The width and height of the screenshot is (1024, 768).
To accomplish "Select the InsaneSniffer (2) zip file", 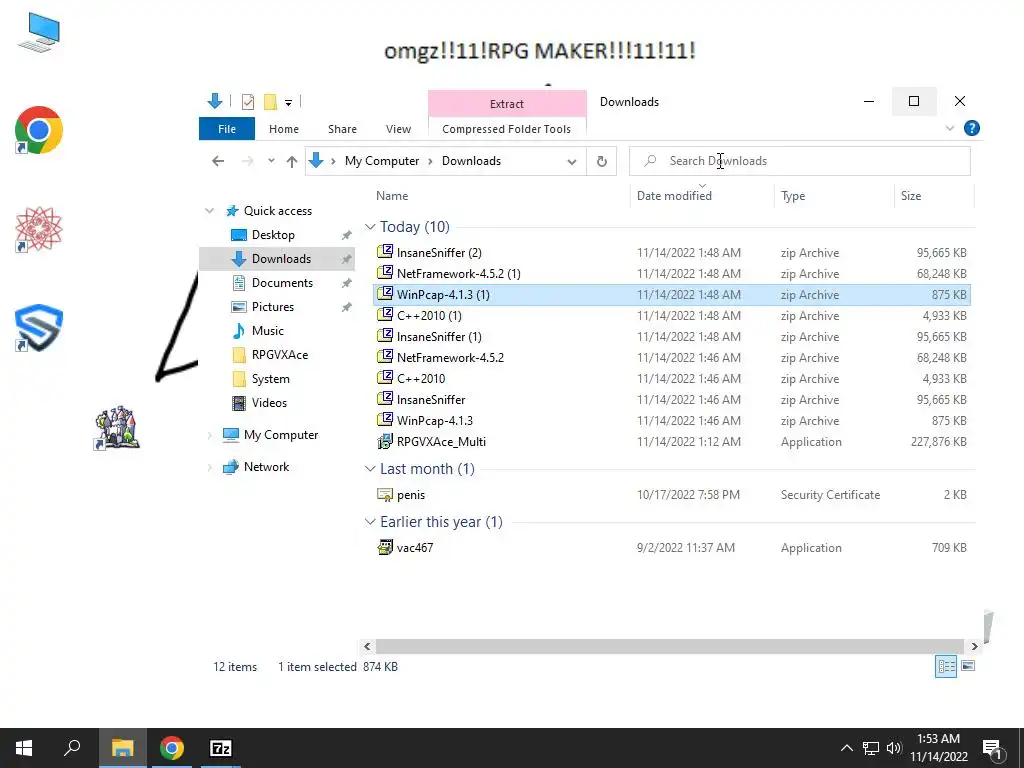I will 673,253.
